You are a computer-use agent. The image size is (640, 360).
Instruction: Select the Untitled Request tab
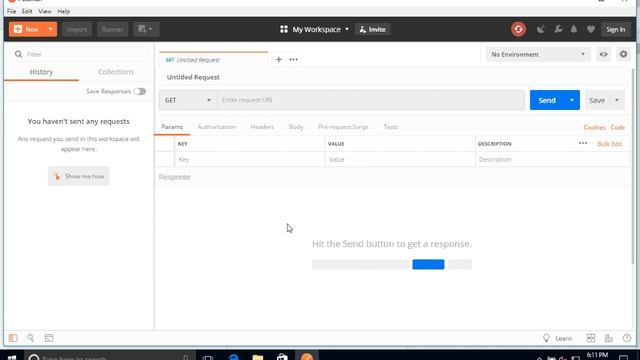tap(213, 60)
